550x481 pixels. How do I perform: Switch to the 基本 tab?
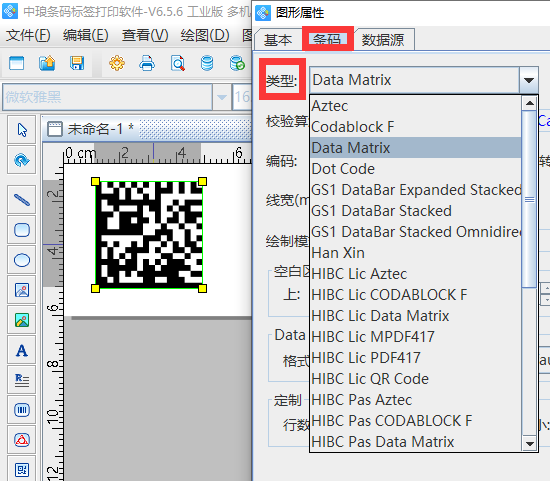coord(278,40)
